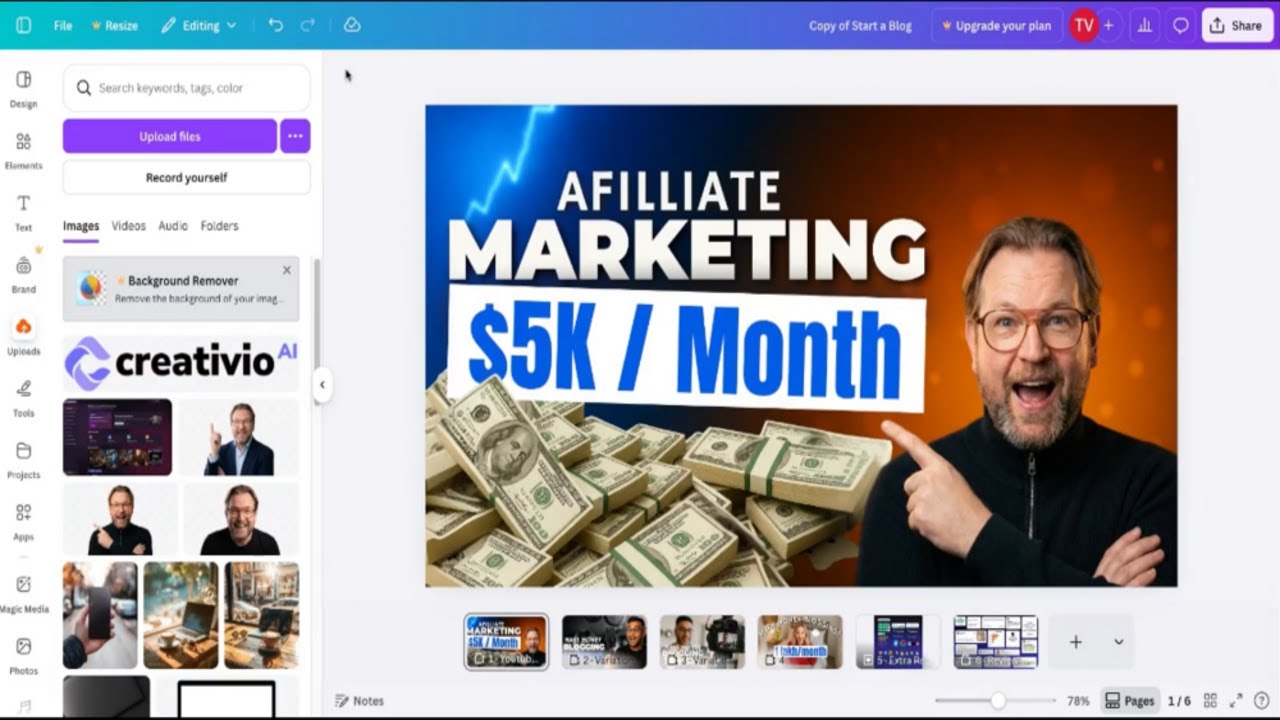The image size is (1280, 720).
Task: Check cloud save status icon
Action: tap(352, 25)
